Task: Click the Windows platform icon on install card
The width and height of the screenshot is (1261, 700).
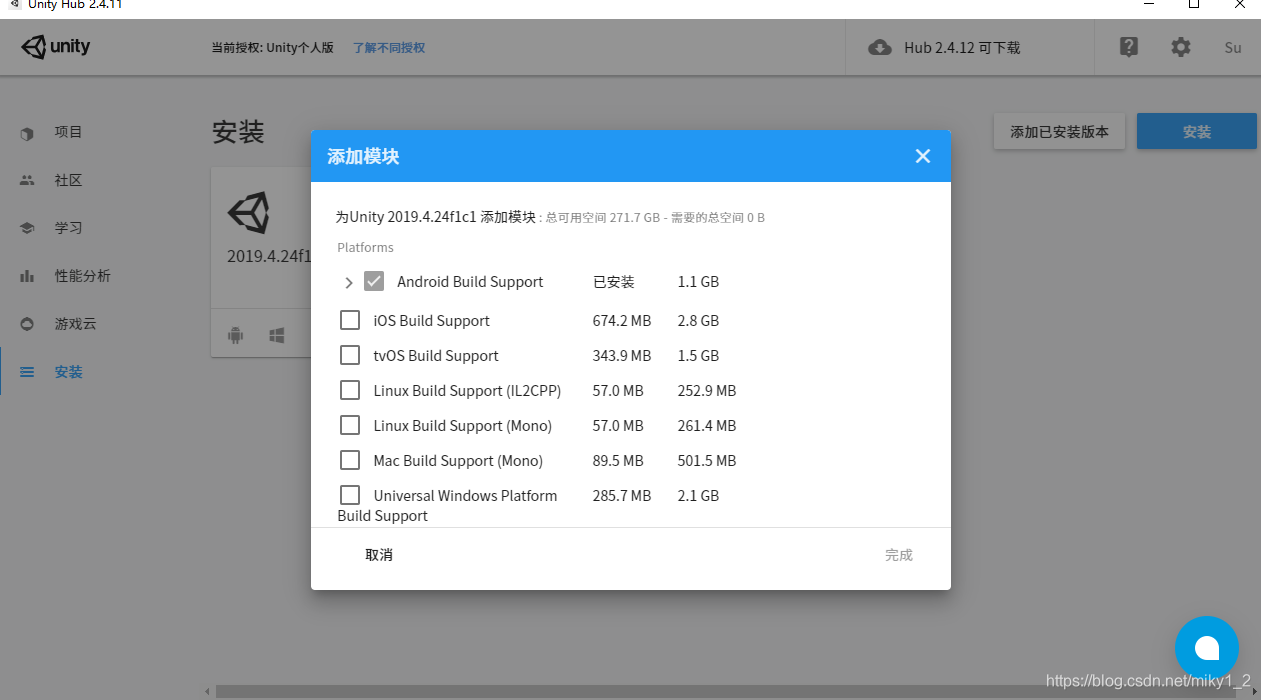Action: point(277,335)
